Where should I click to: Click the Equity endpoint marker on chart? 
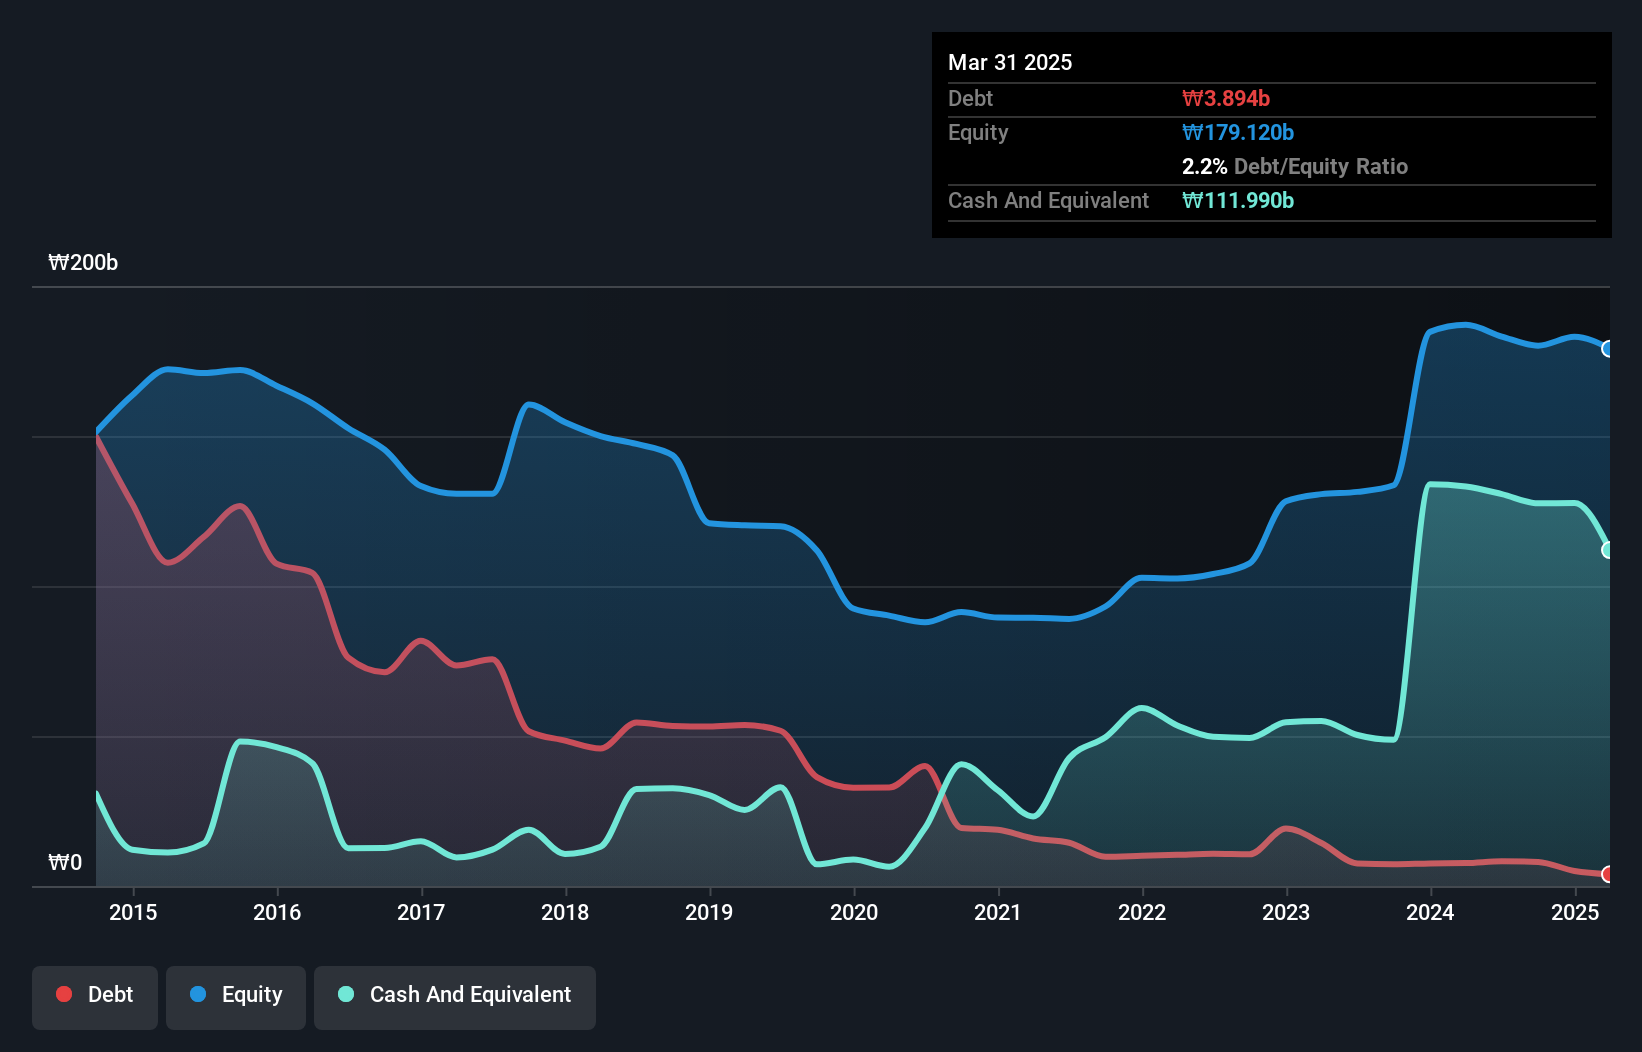click(1607, 349)
